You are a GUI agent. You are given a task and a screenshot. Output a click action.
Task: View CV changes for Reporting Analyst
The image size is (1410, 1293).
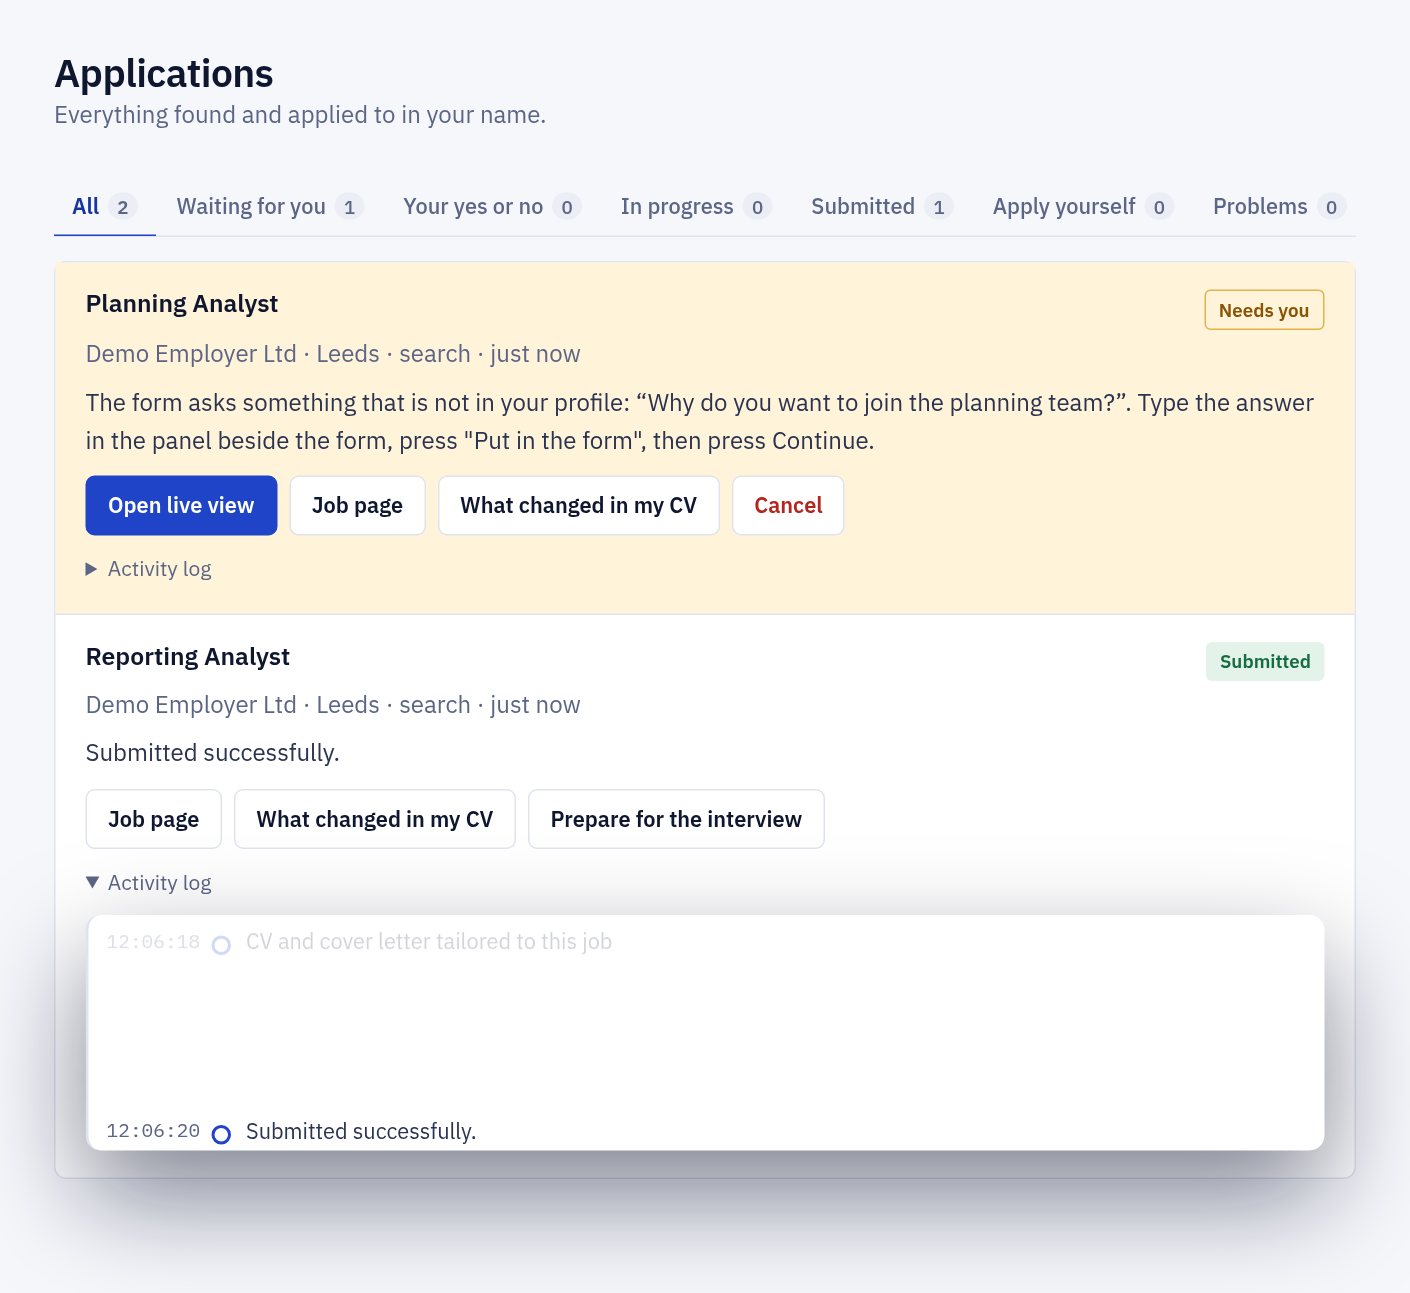coord(375,820)
